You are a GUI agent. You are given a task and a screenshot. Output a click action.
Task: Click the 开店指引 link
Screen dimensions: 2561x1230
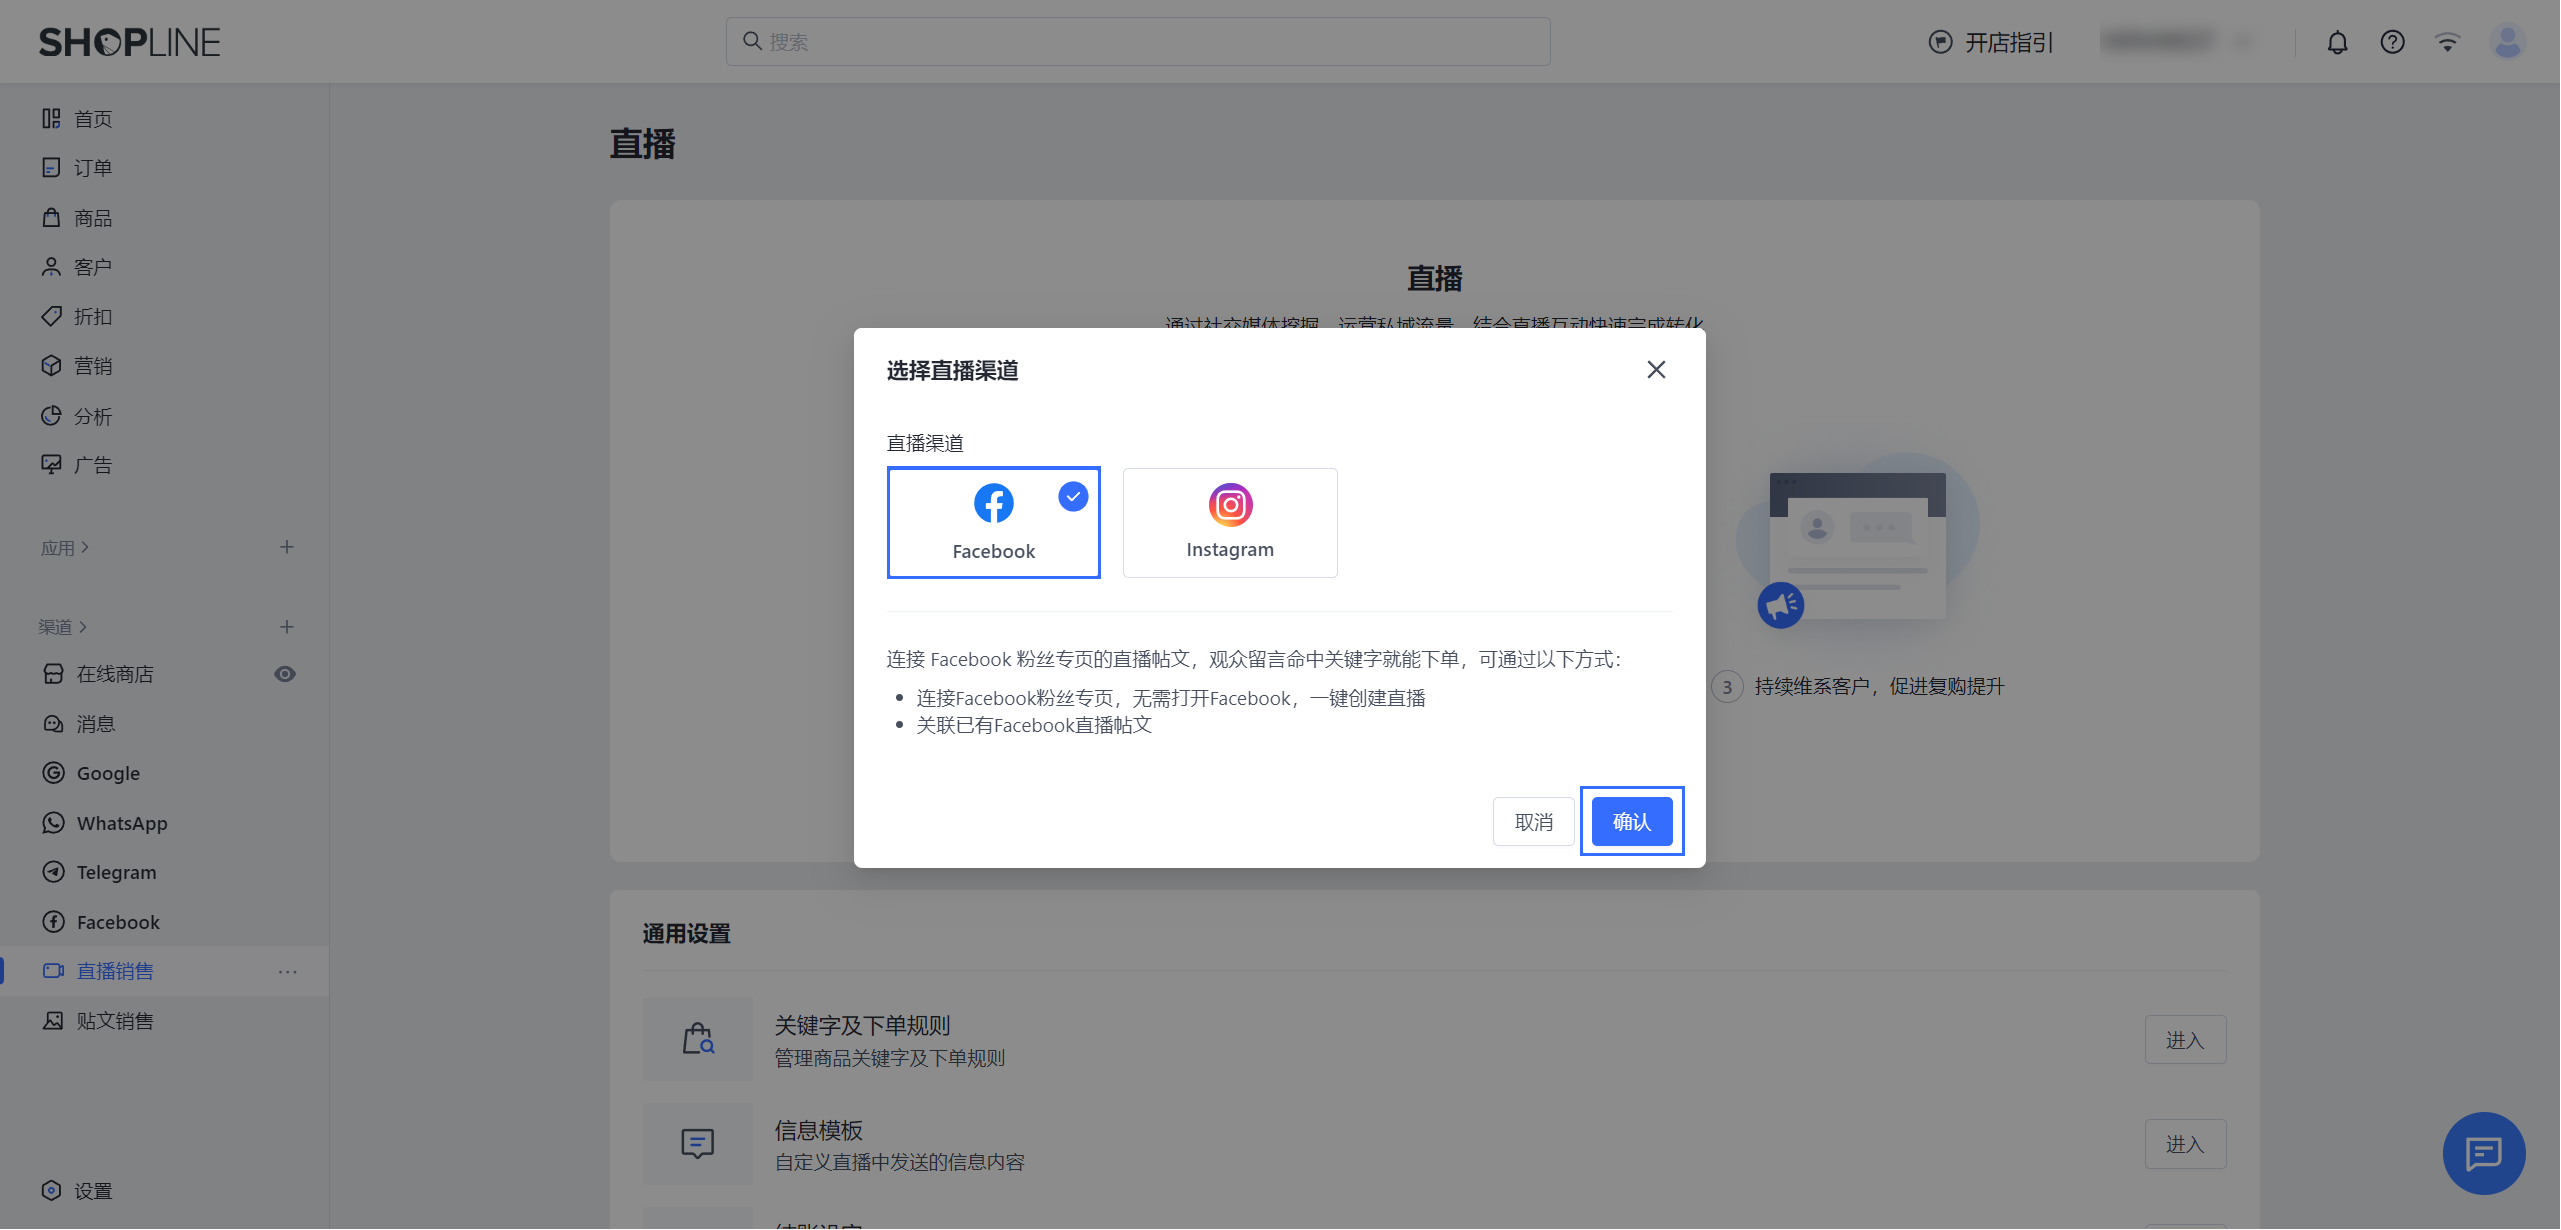tap(2009, 42)
